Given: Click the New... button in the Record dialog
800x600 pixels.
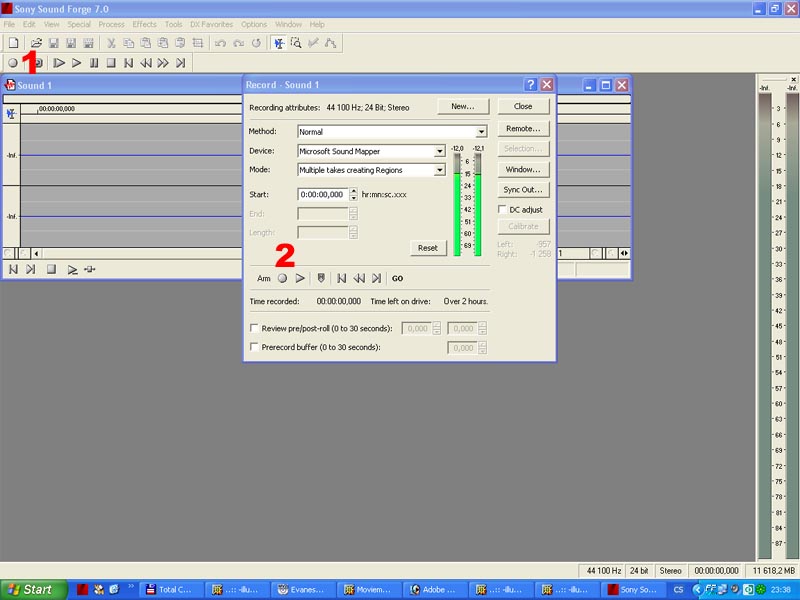Looking at the screenshot, I should click(463, 106).
